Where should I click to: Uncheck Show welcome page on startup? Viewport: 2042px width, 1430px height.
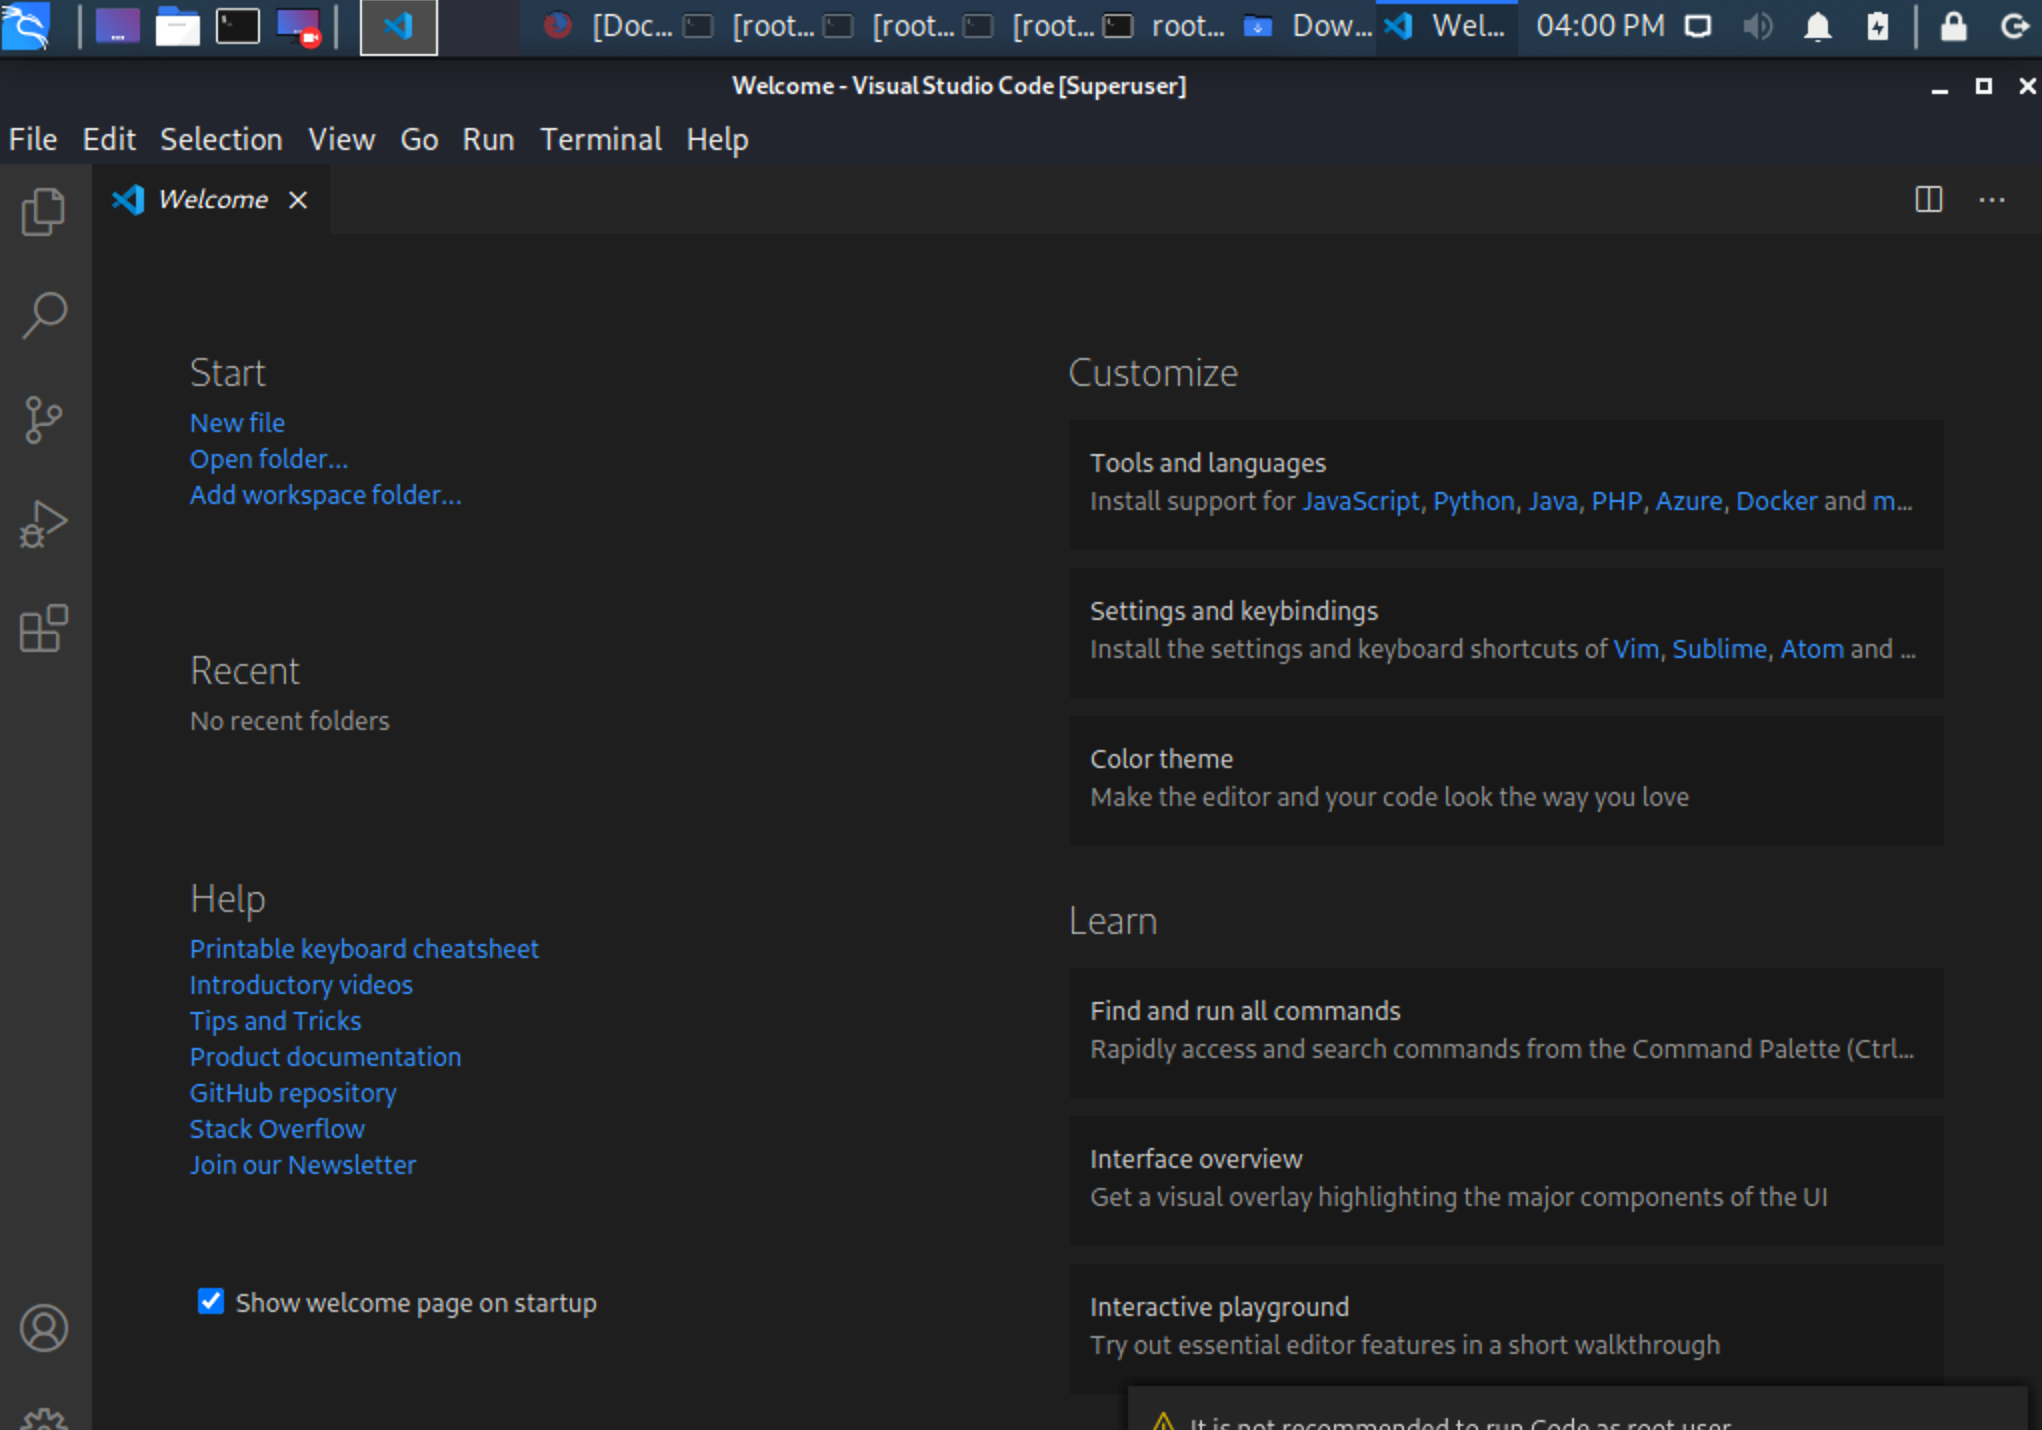point(211,1302)
